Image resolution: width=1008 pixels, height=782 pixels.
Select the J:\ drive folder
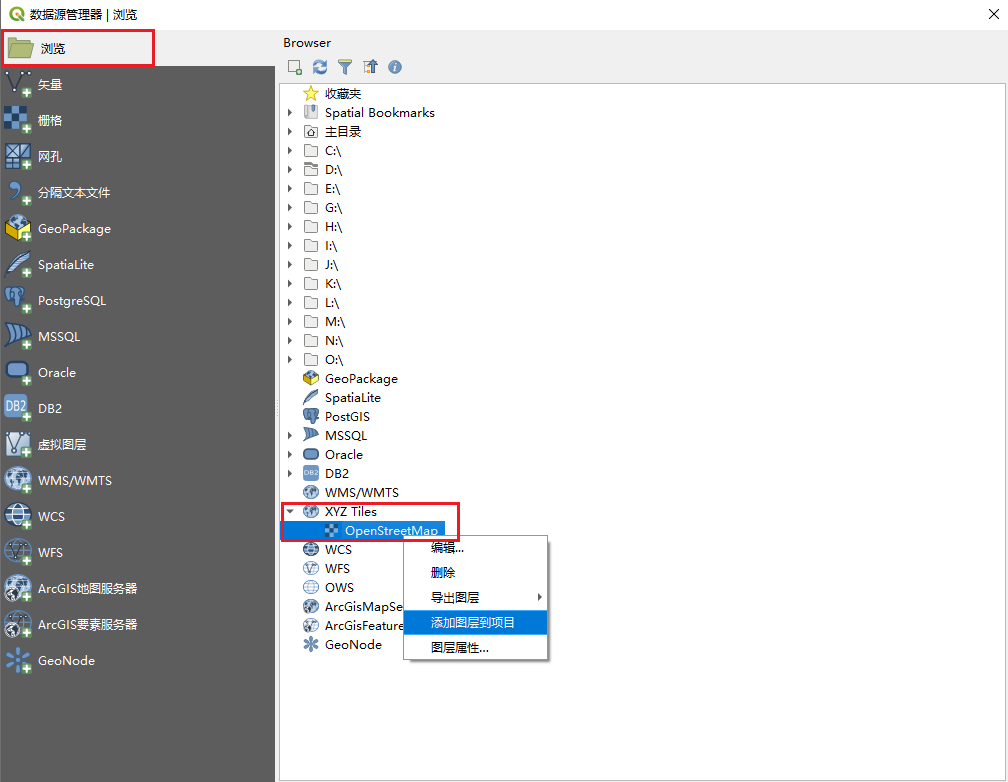pos(331,265)
